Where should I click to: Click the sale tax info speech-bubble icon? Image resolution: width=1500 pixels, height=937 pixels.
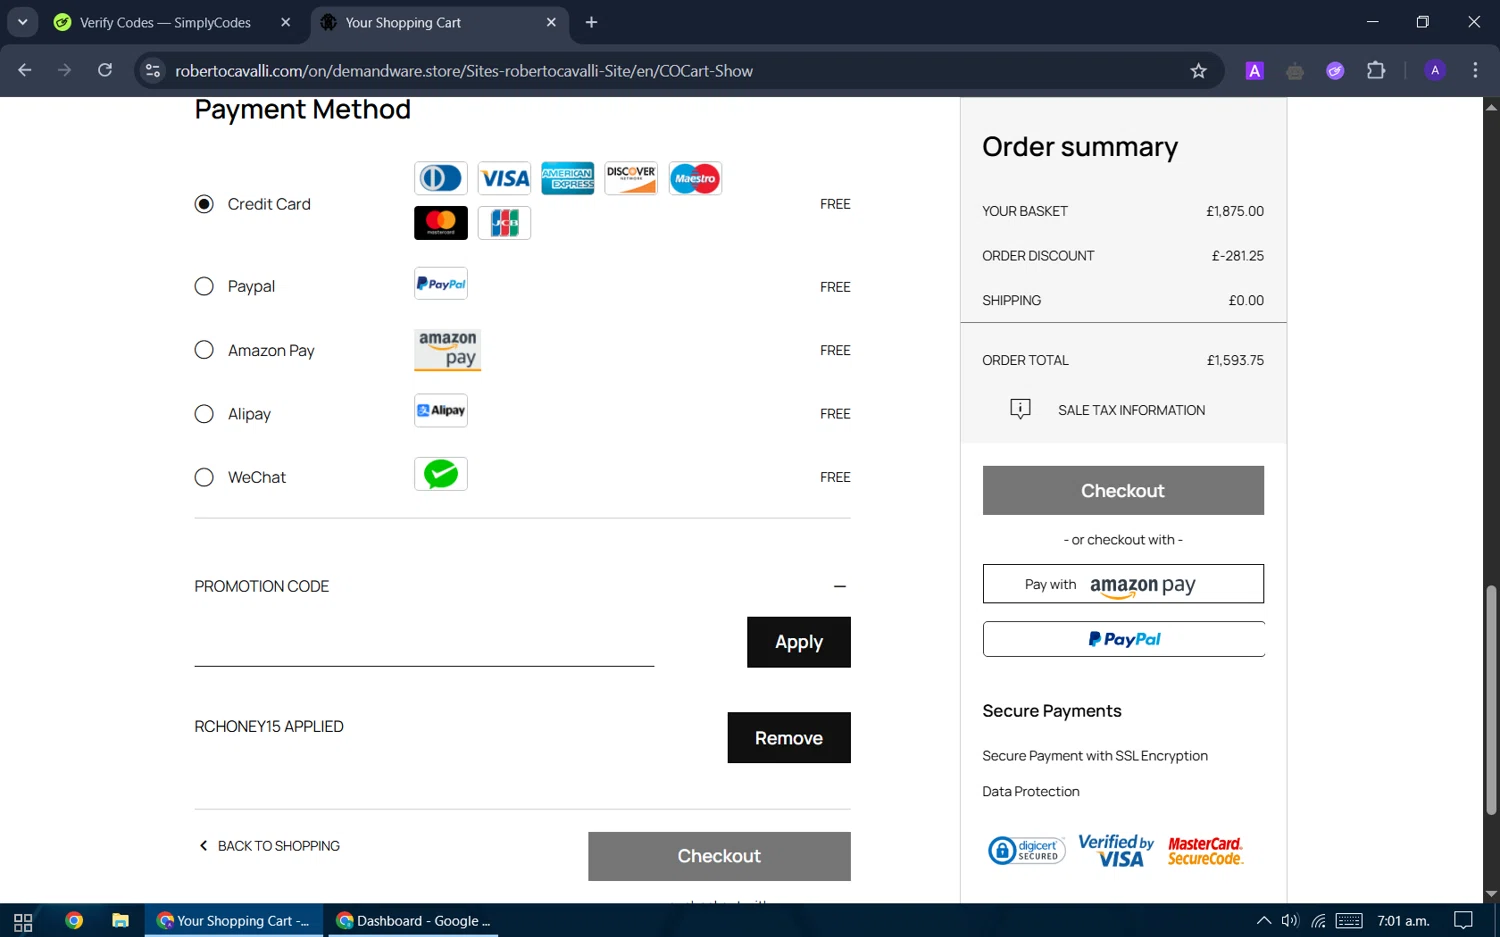point(1020,408)
